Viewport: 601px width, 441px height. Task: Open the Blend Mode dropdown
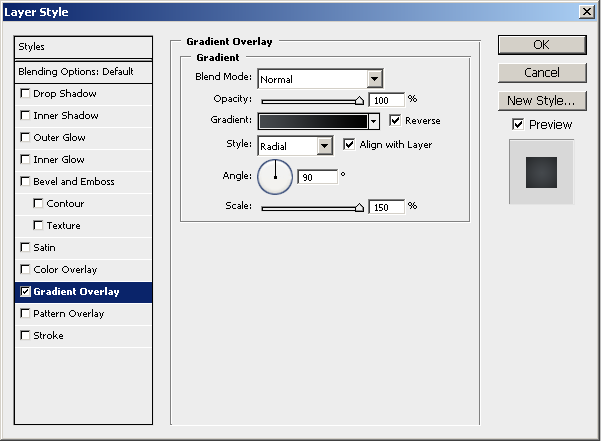pos(375,79)
